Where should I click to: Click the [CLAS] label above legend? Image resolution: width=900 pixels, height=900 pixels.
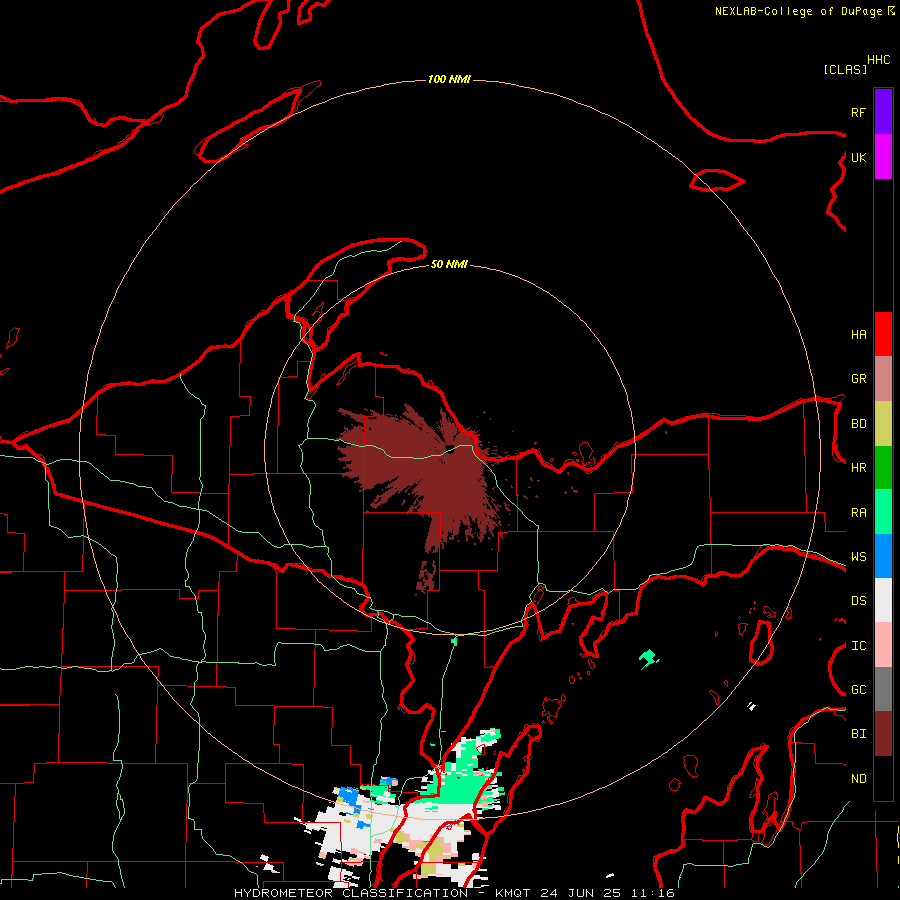[845, 69]
